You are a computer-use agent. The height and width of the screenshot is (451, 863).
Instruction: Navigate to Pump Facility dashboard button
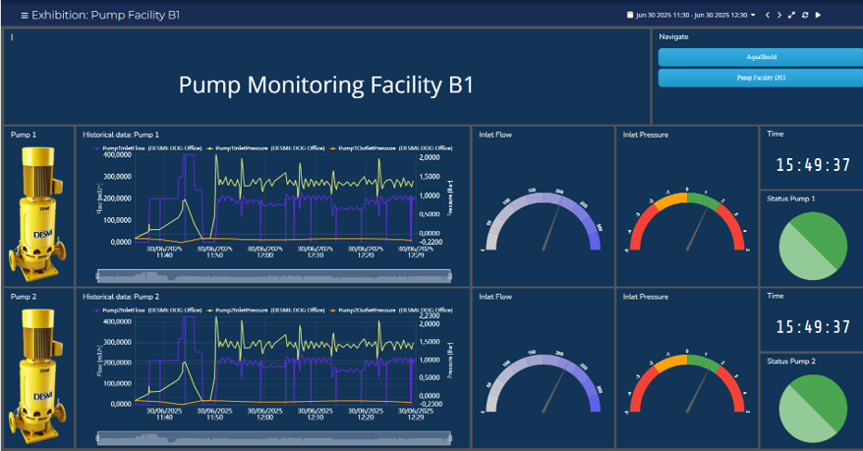(755, 76)
